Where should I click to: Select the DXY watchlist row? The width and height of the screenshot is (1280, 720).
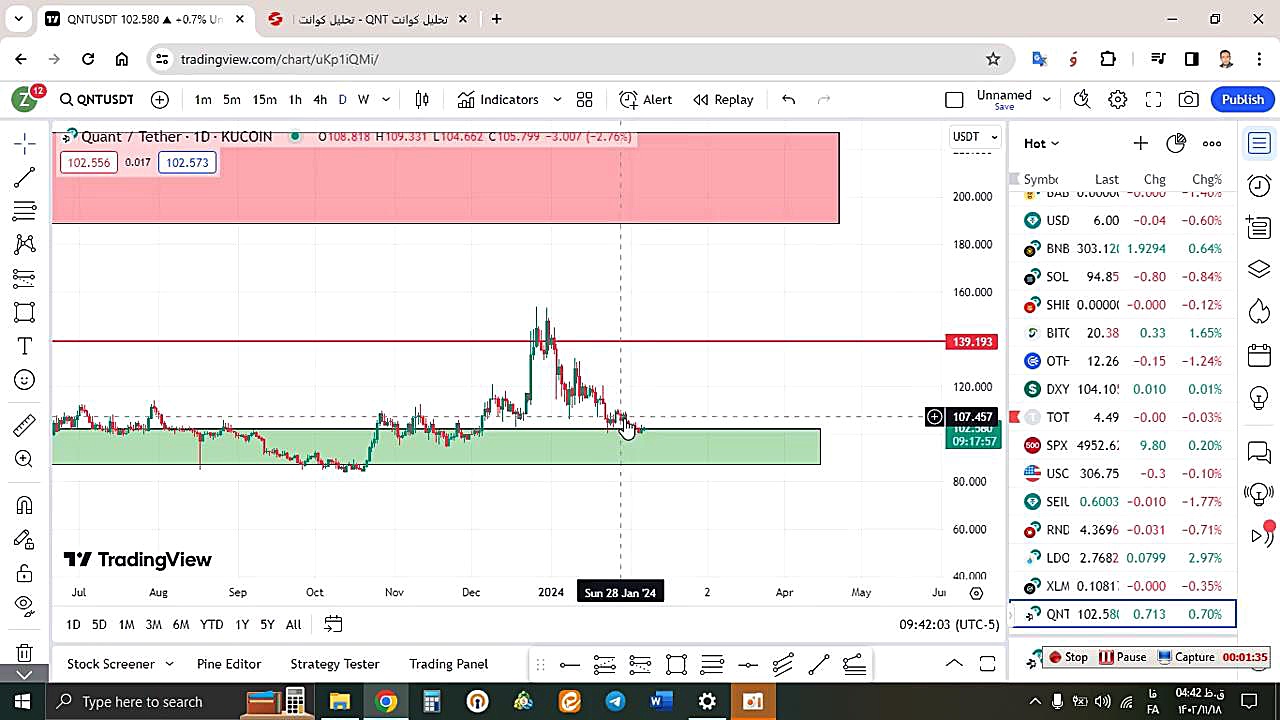pyautogui.click(x=1123, y=389)
